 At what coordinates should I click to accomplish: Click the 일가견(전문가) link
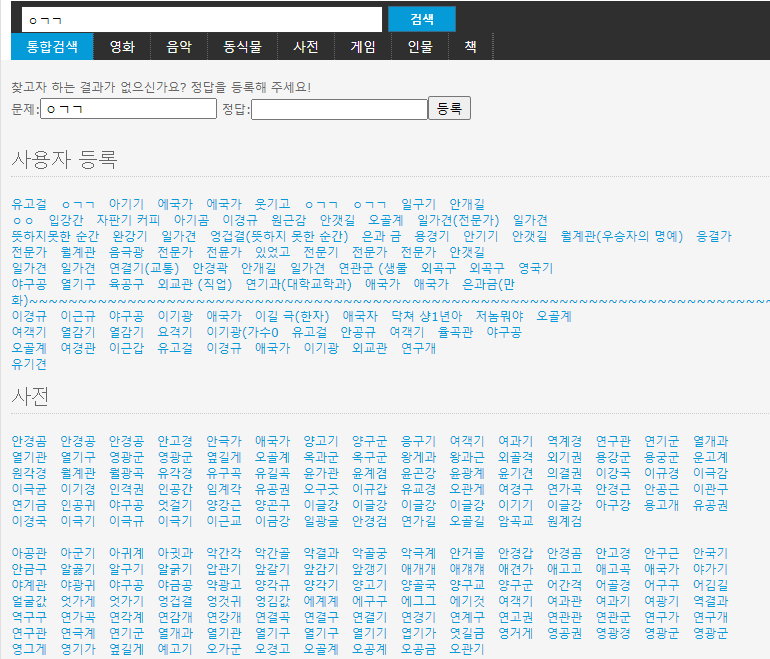pos(458,220)
